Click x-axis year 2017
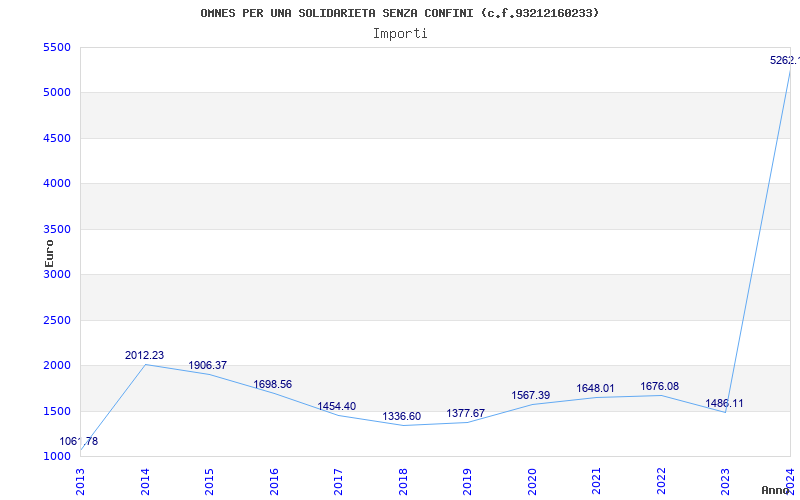 338,481
